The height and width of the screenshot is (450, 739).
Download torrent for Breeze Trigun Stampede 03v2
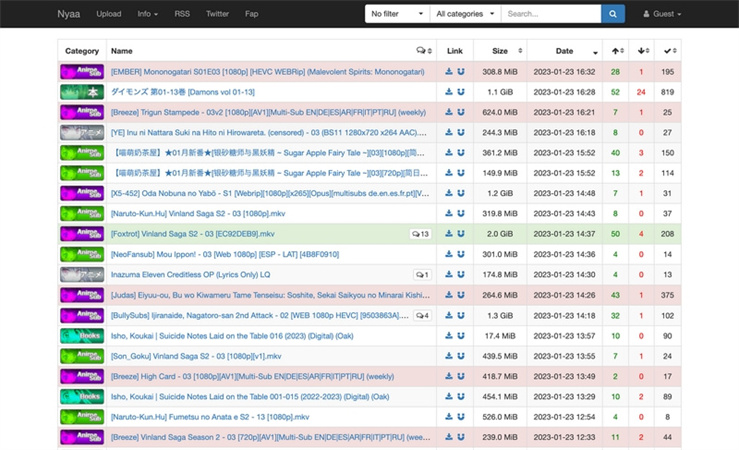449,112
